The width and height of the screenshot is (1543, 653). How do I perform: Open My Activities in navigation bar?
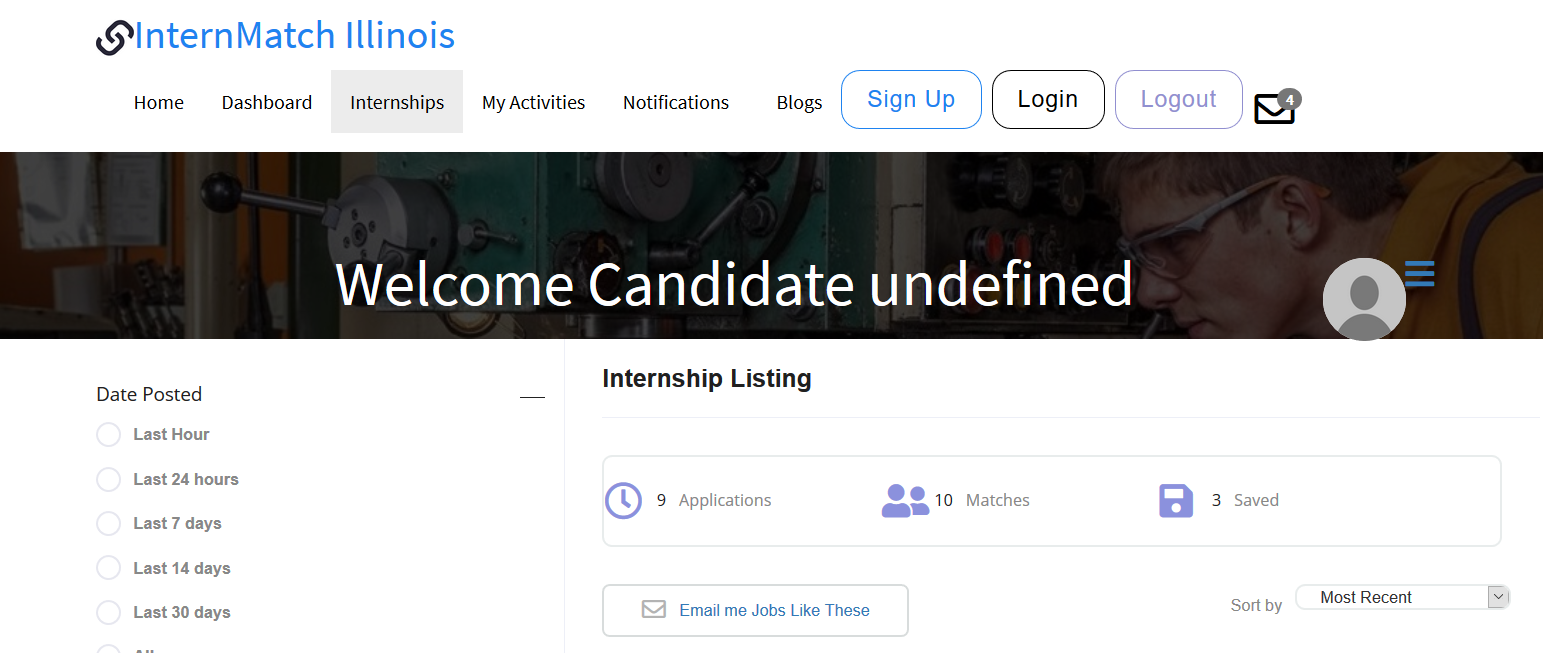(533, 102)
